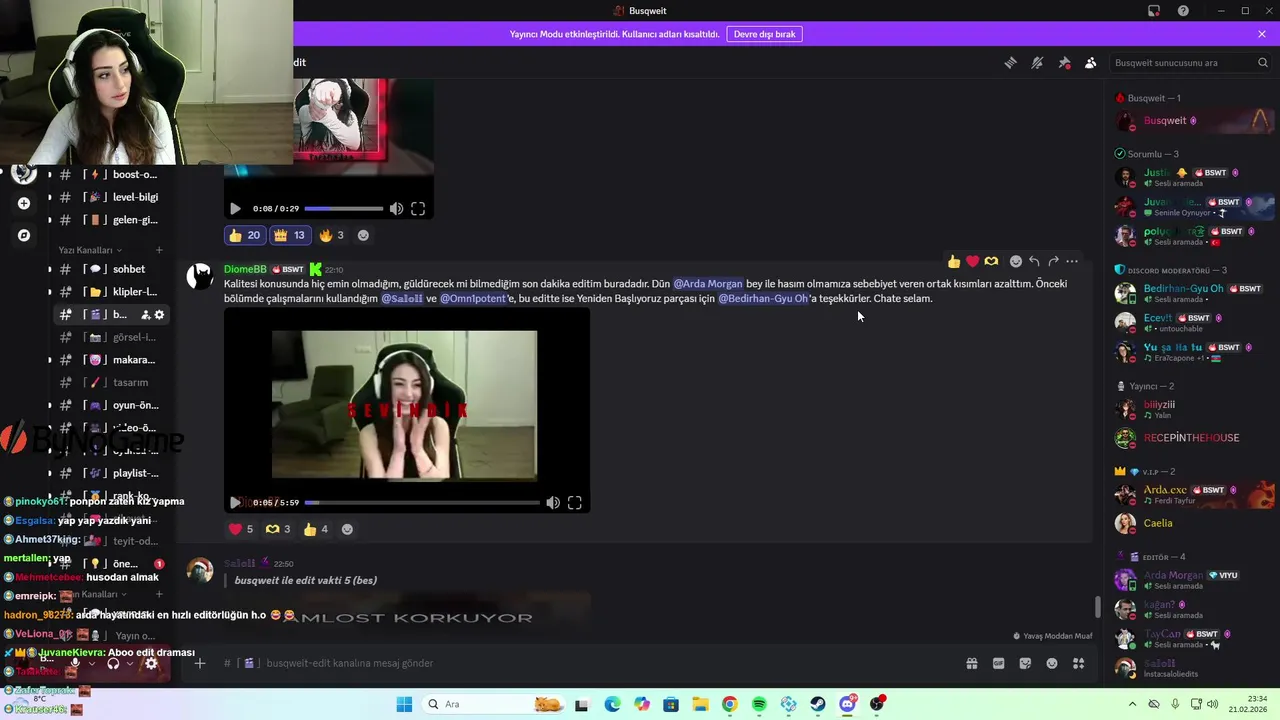The width and height of the screenshot is (1280, 720).
Task: Upload attachment with plus button
Action: pyautogui.click(x=200, y=663)
